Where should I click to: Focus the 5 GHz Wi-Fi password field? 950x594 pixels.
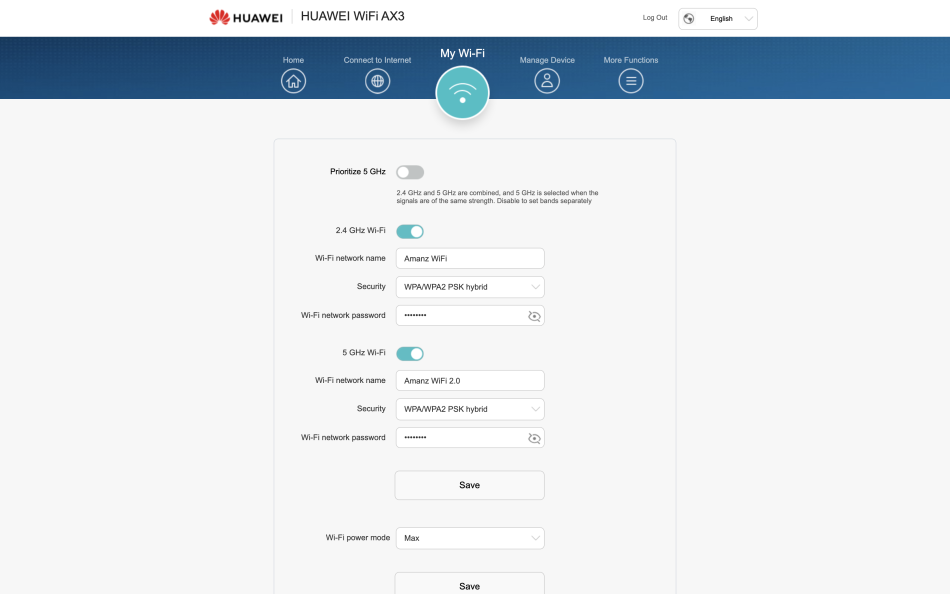point(470,438)
